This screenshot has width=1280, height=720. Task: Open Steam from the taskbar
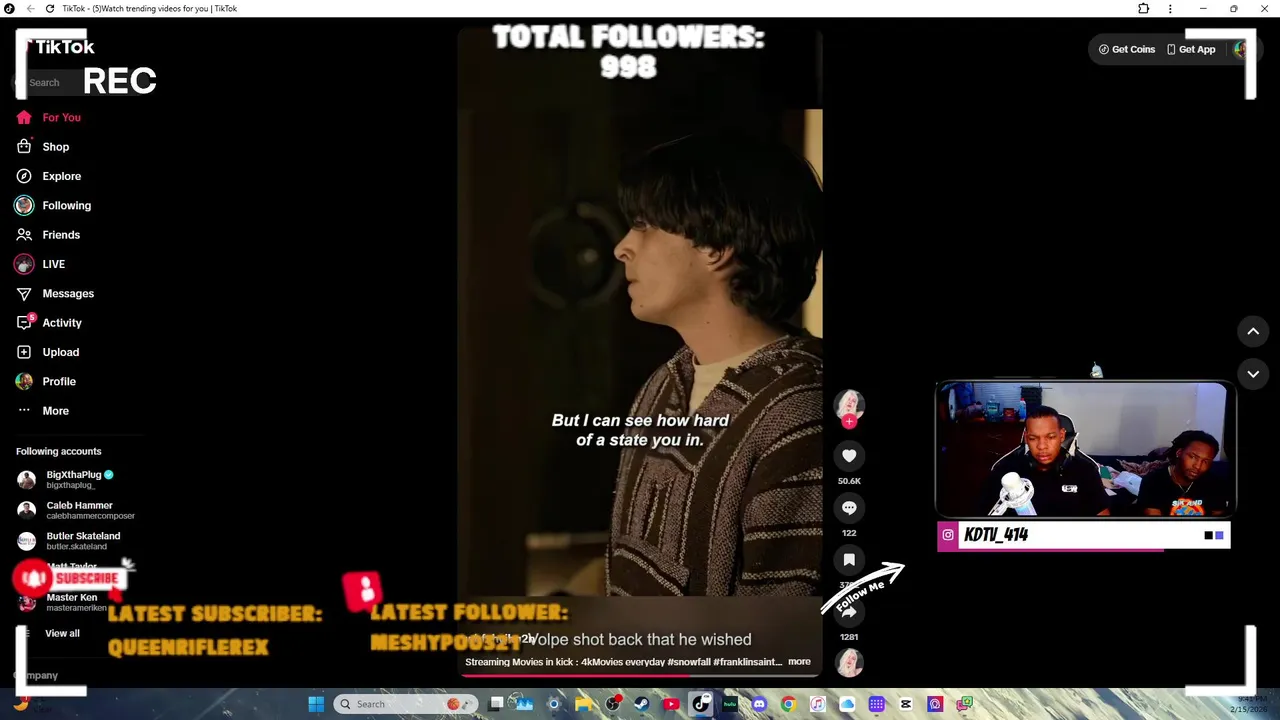coord(642,704)
